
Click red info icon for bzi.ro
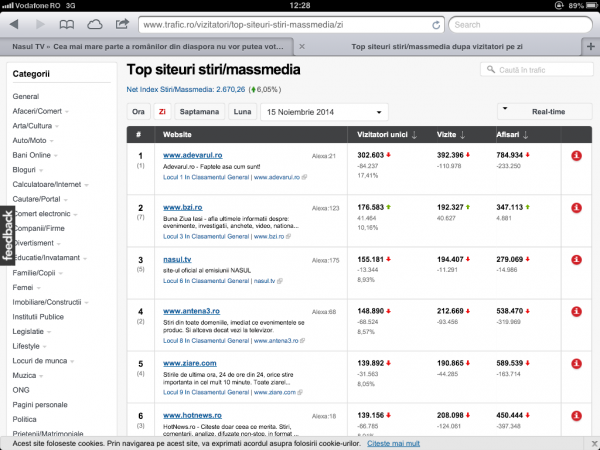click(x=576, y=207)
